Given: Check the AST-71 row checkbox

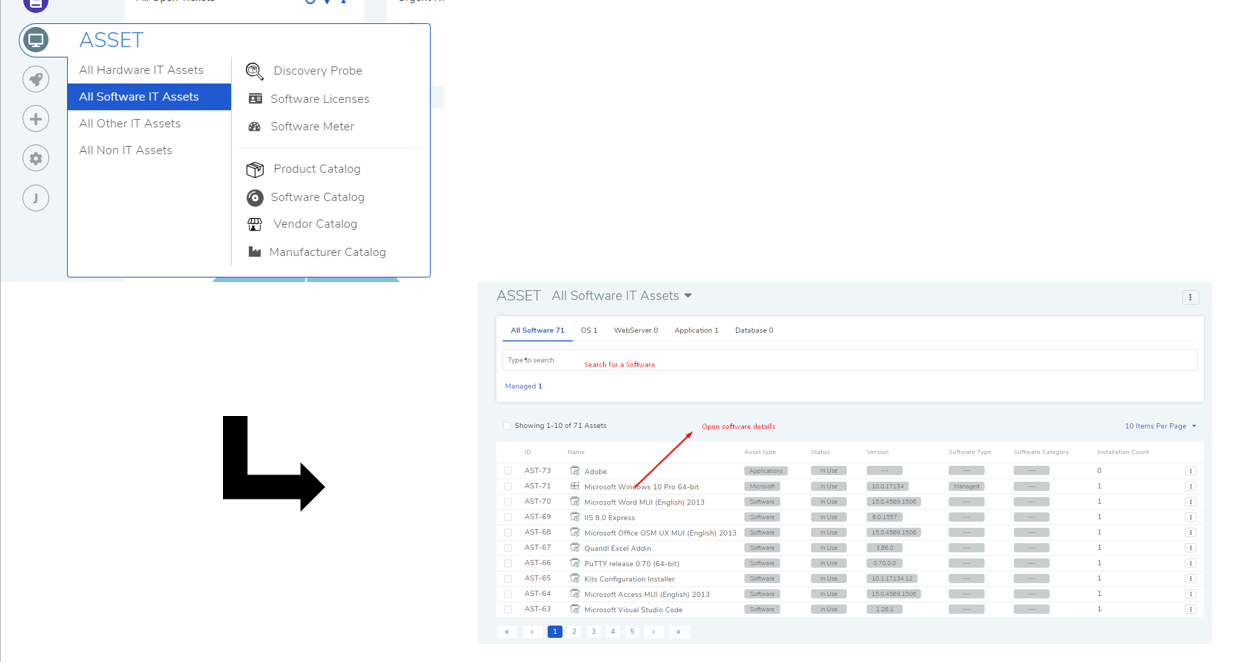Looking at the screenshot, I should pyautogui.click(x=508, y=486).
